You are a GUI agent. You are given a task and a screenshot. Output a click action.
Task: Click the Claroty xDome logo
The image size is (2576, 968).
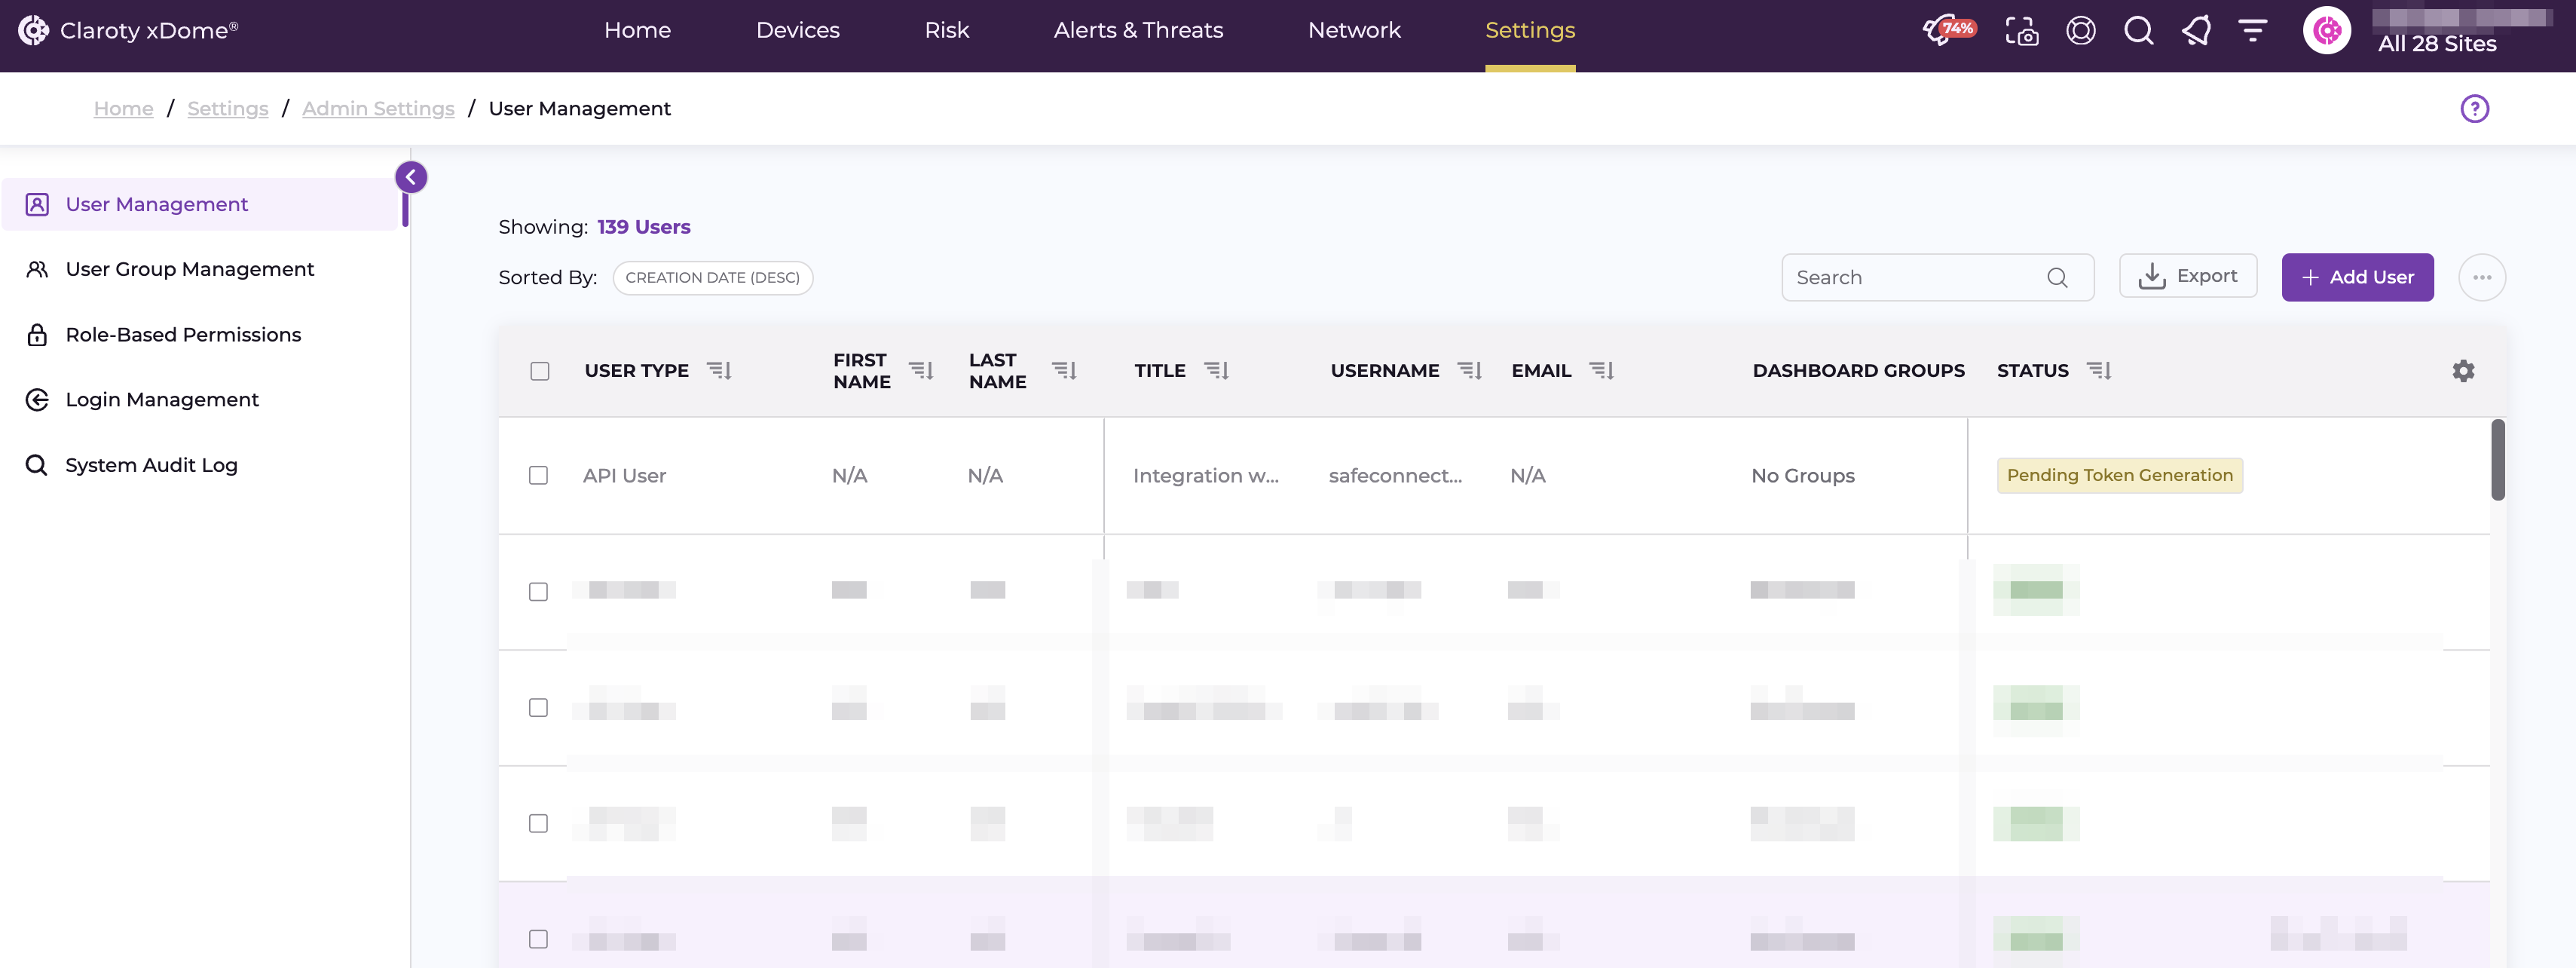[128, 30]
